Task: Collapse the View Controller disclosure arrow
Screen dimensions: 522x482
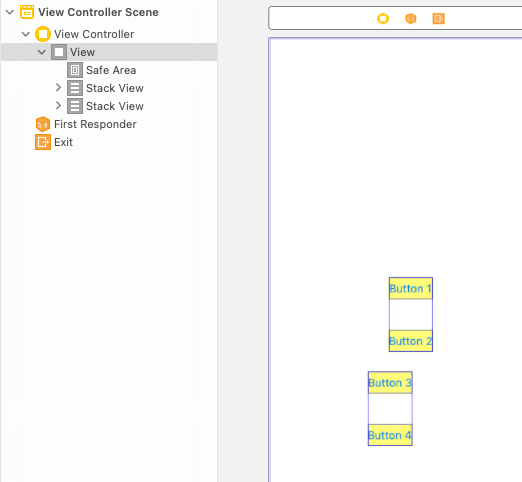Action: click(x=26, y=34)
